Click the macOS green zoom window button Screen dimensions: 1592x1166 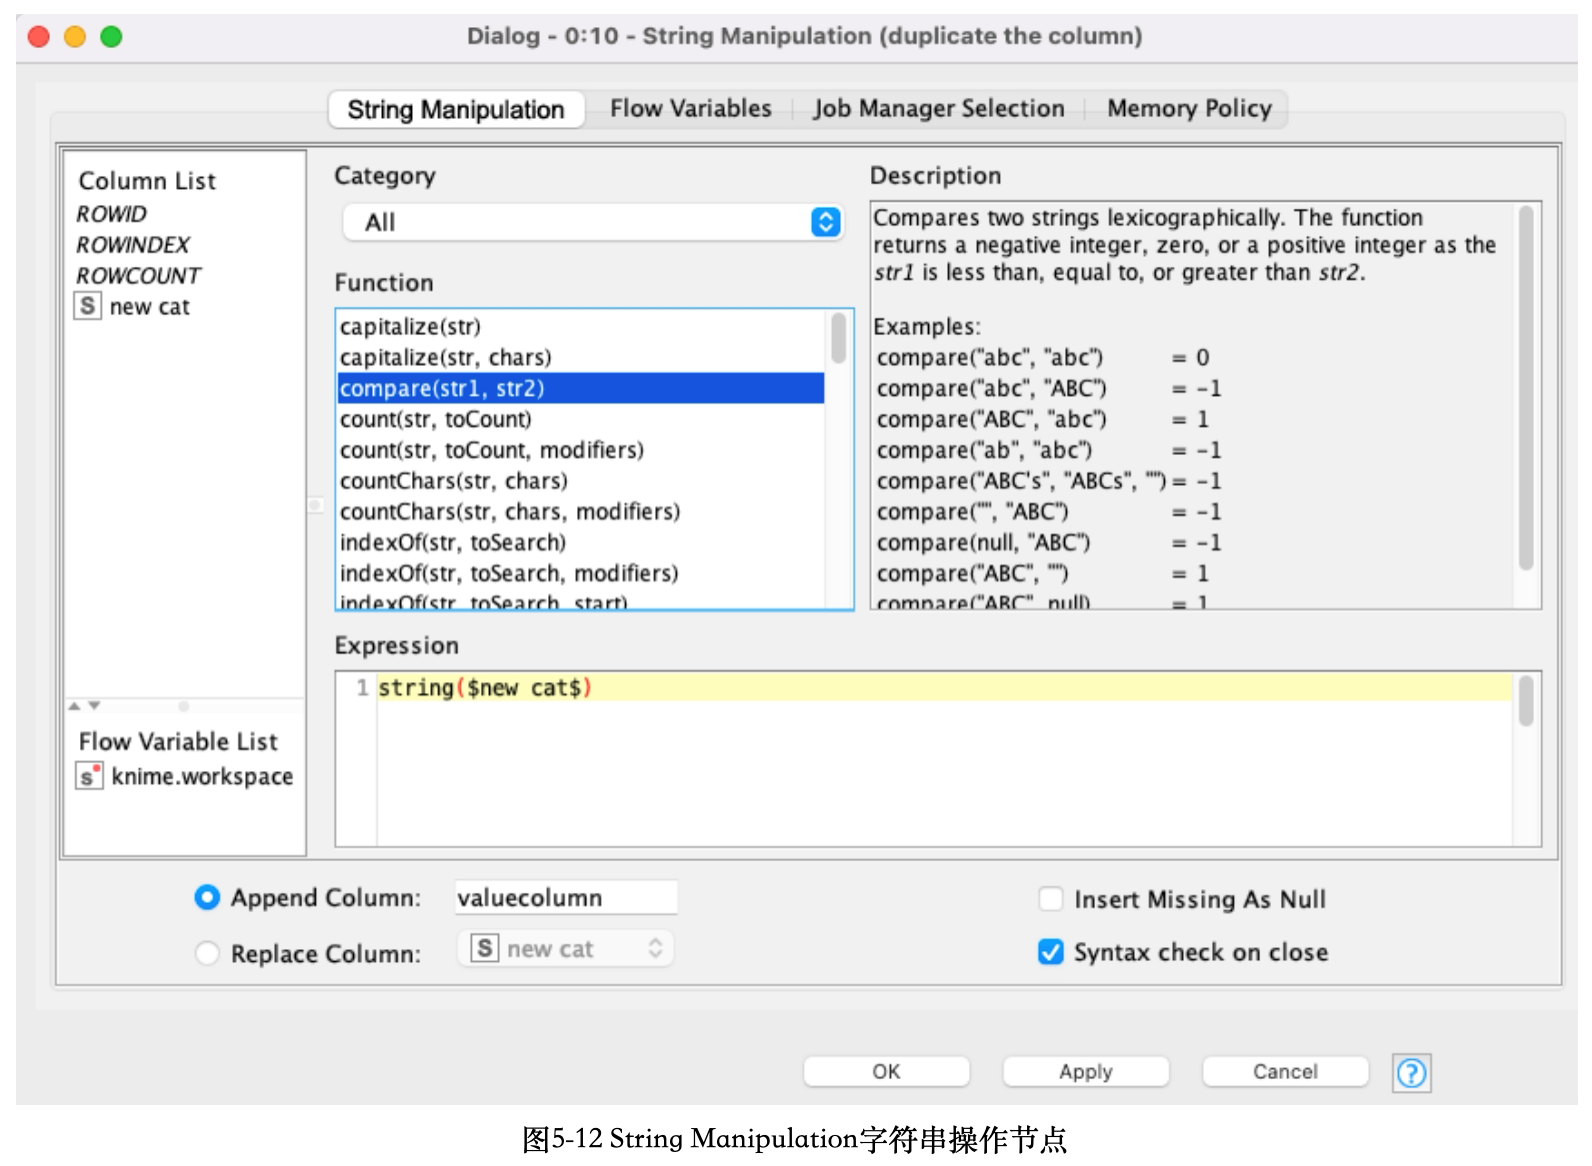coord(111,37)
